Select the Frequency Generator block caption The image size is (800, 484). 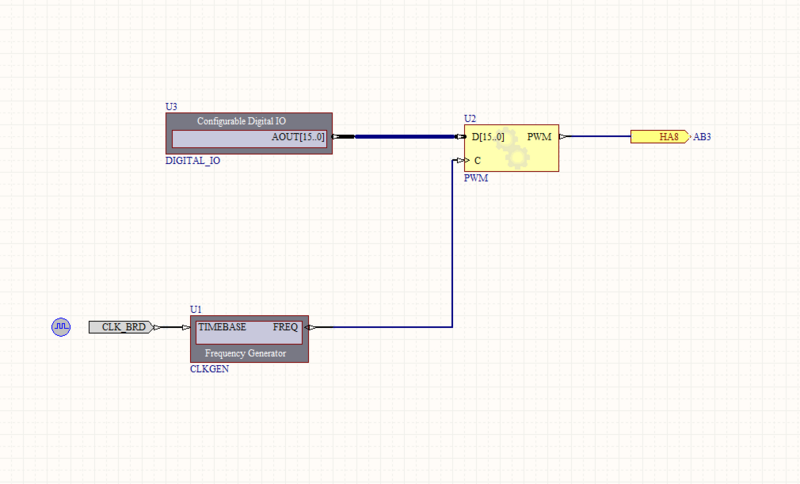pos(245,353)
